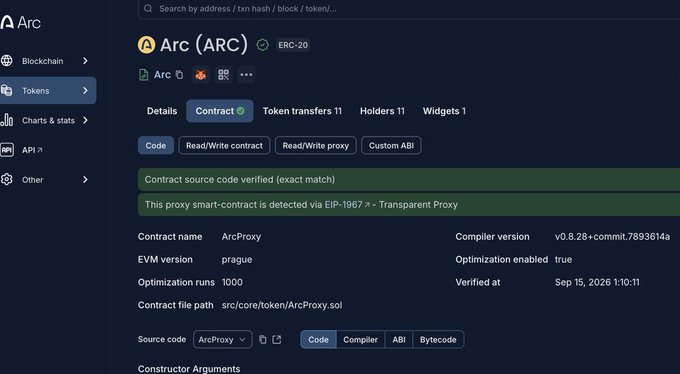The height and width of the screenshot is (374, 680).
Task: Click the search magnifier icon
Action: (148, 8)
